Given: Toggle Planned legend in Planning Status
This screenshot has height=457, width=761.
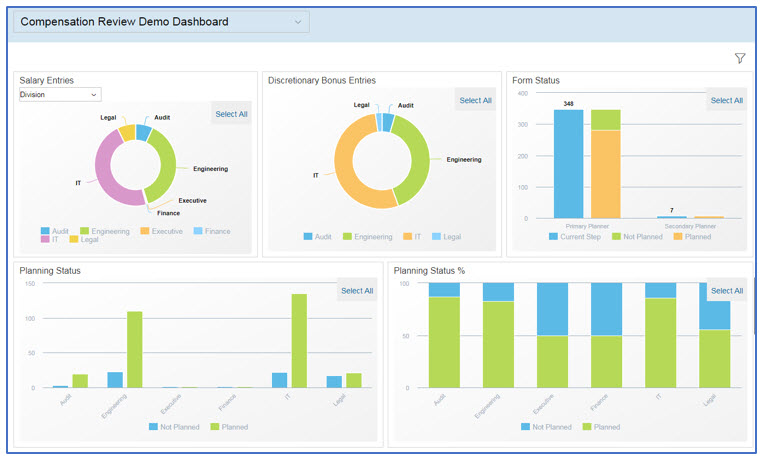Looking at the screenshot, I should [215, 426].
